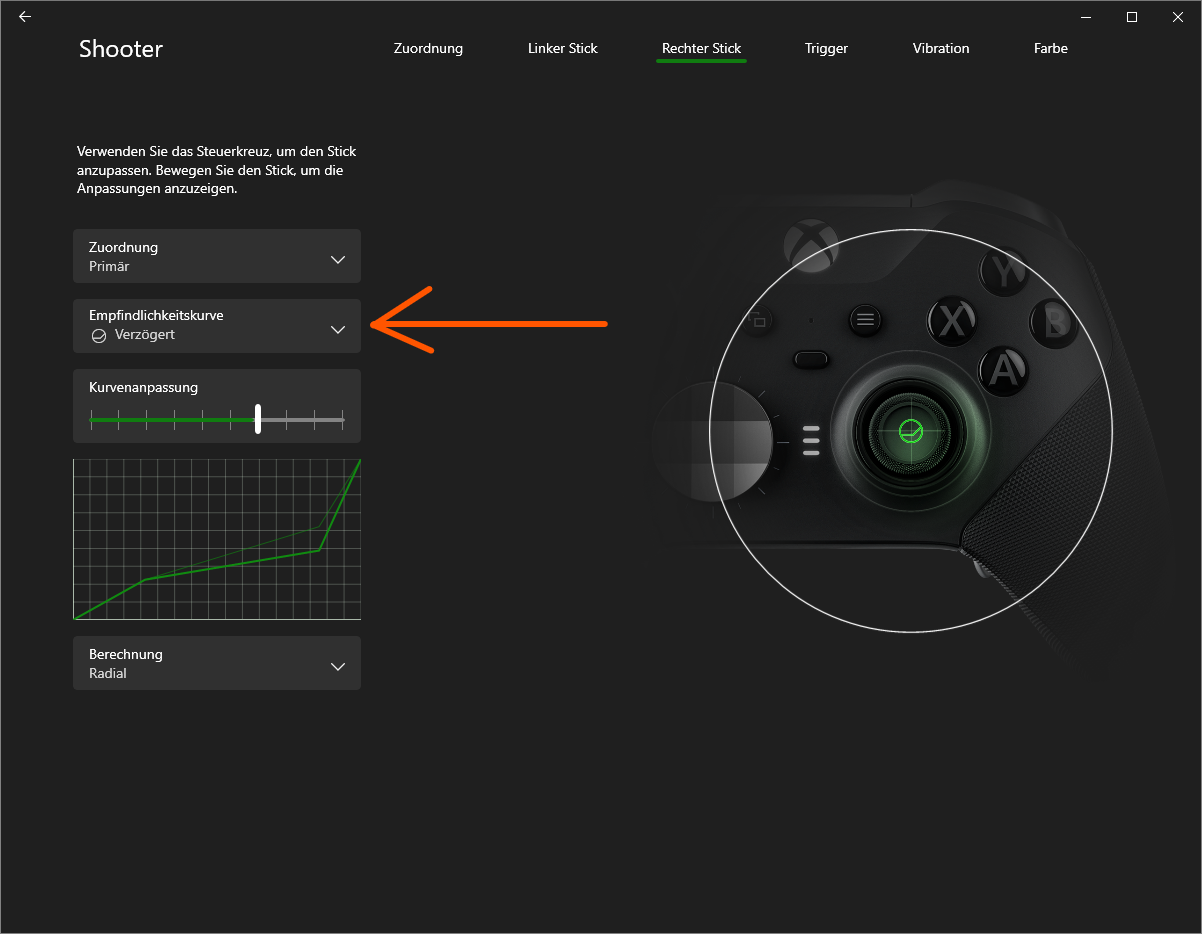This screenshot has height=934, width=1202.
Task: Click the share button below the menu button
Action: tap(812, 359)
